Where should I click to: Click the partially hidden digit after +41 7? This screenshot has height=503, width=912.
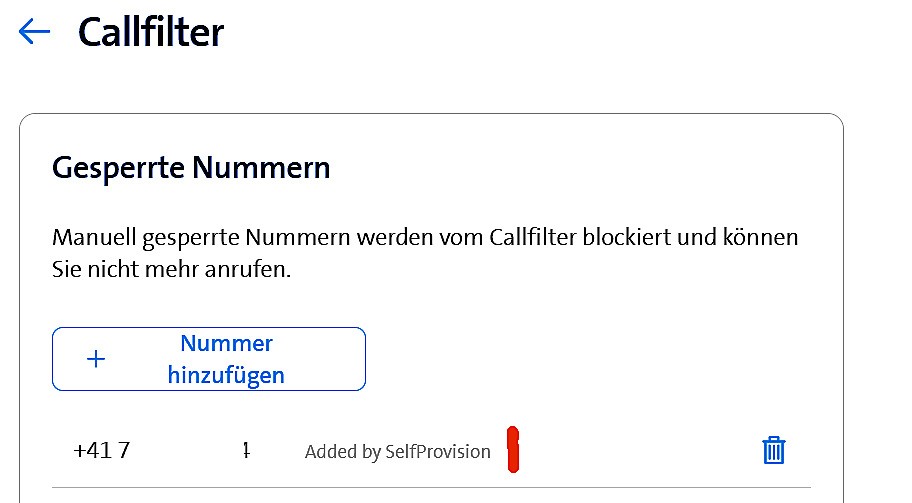[x=246, y=451]
